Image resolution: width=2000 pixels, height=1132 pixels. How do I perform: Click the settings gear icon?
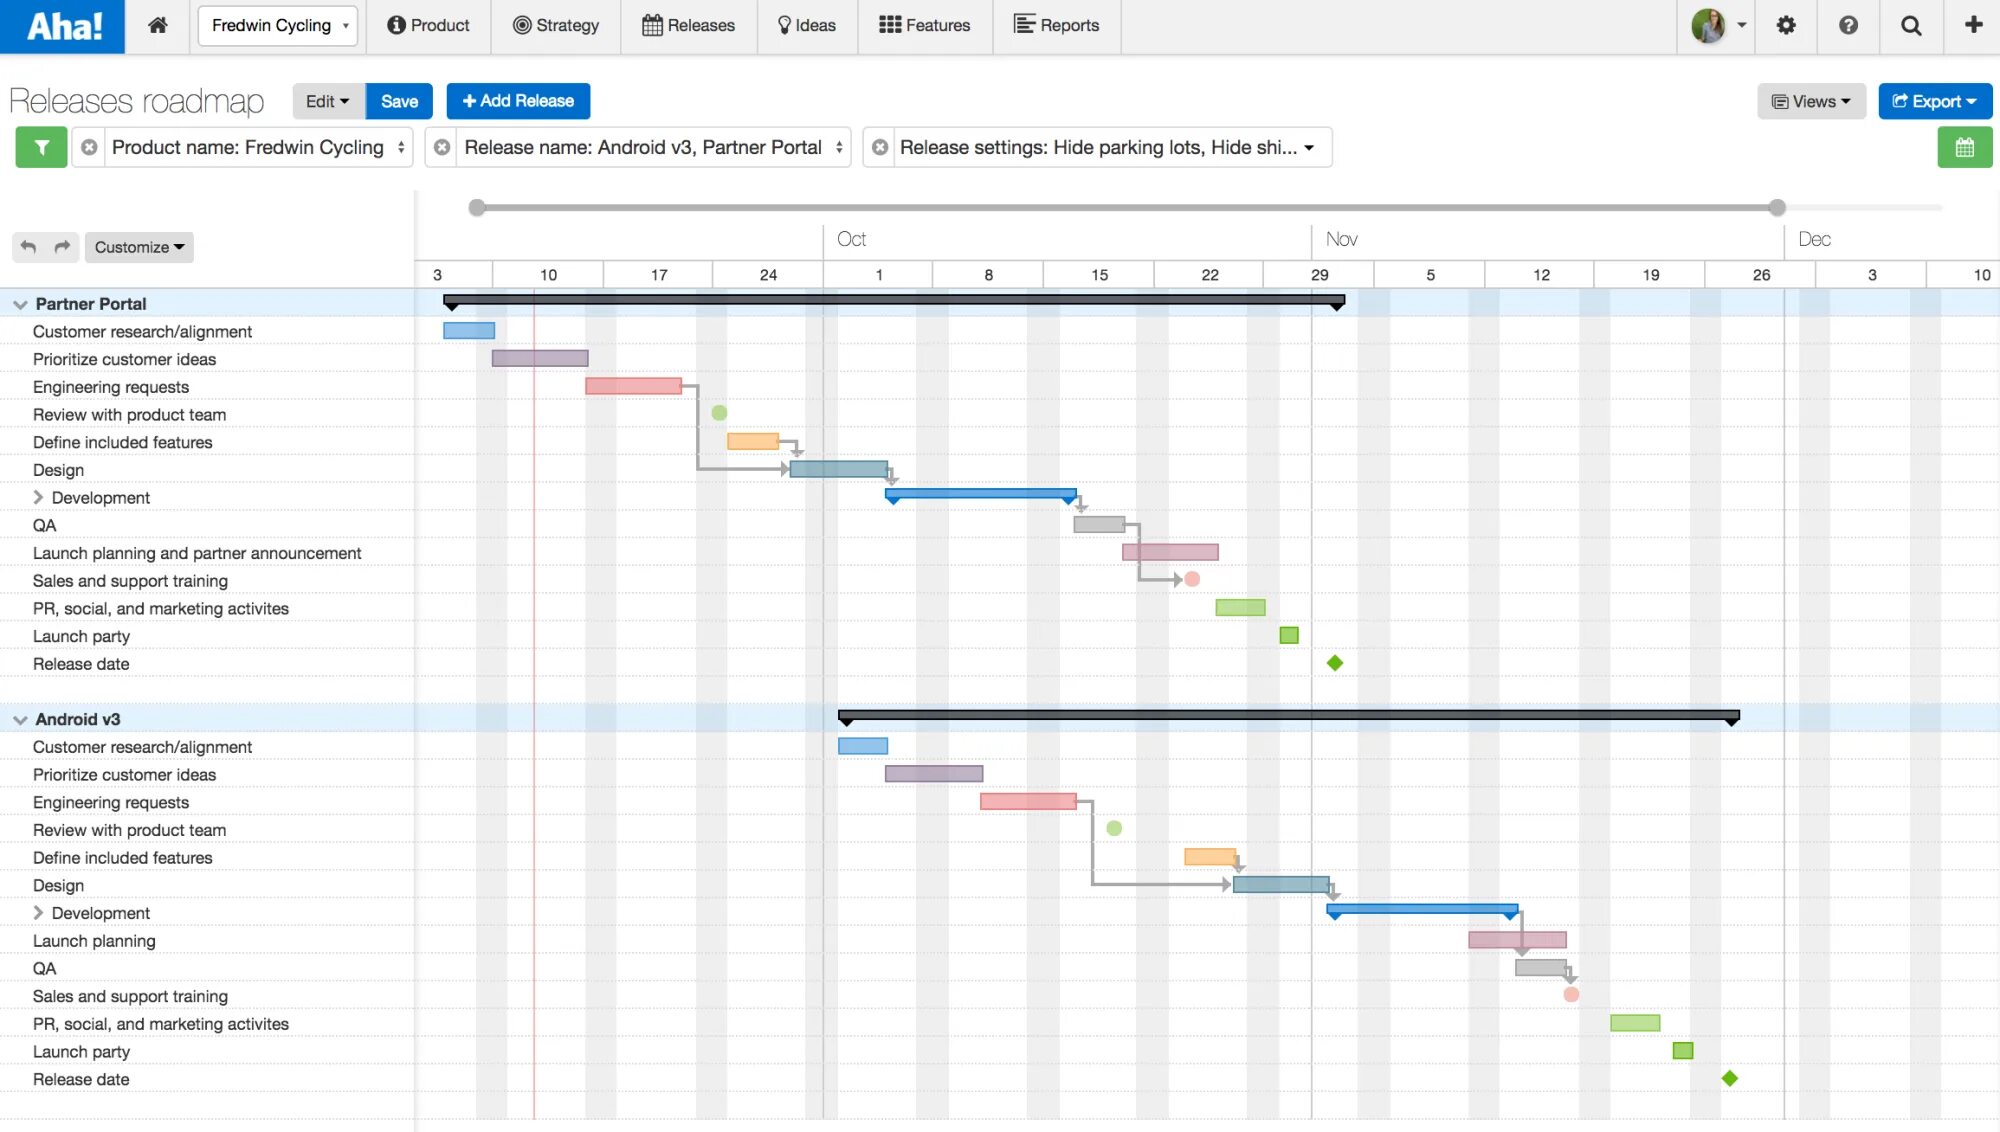(x=1786, y=23)
